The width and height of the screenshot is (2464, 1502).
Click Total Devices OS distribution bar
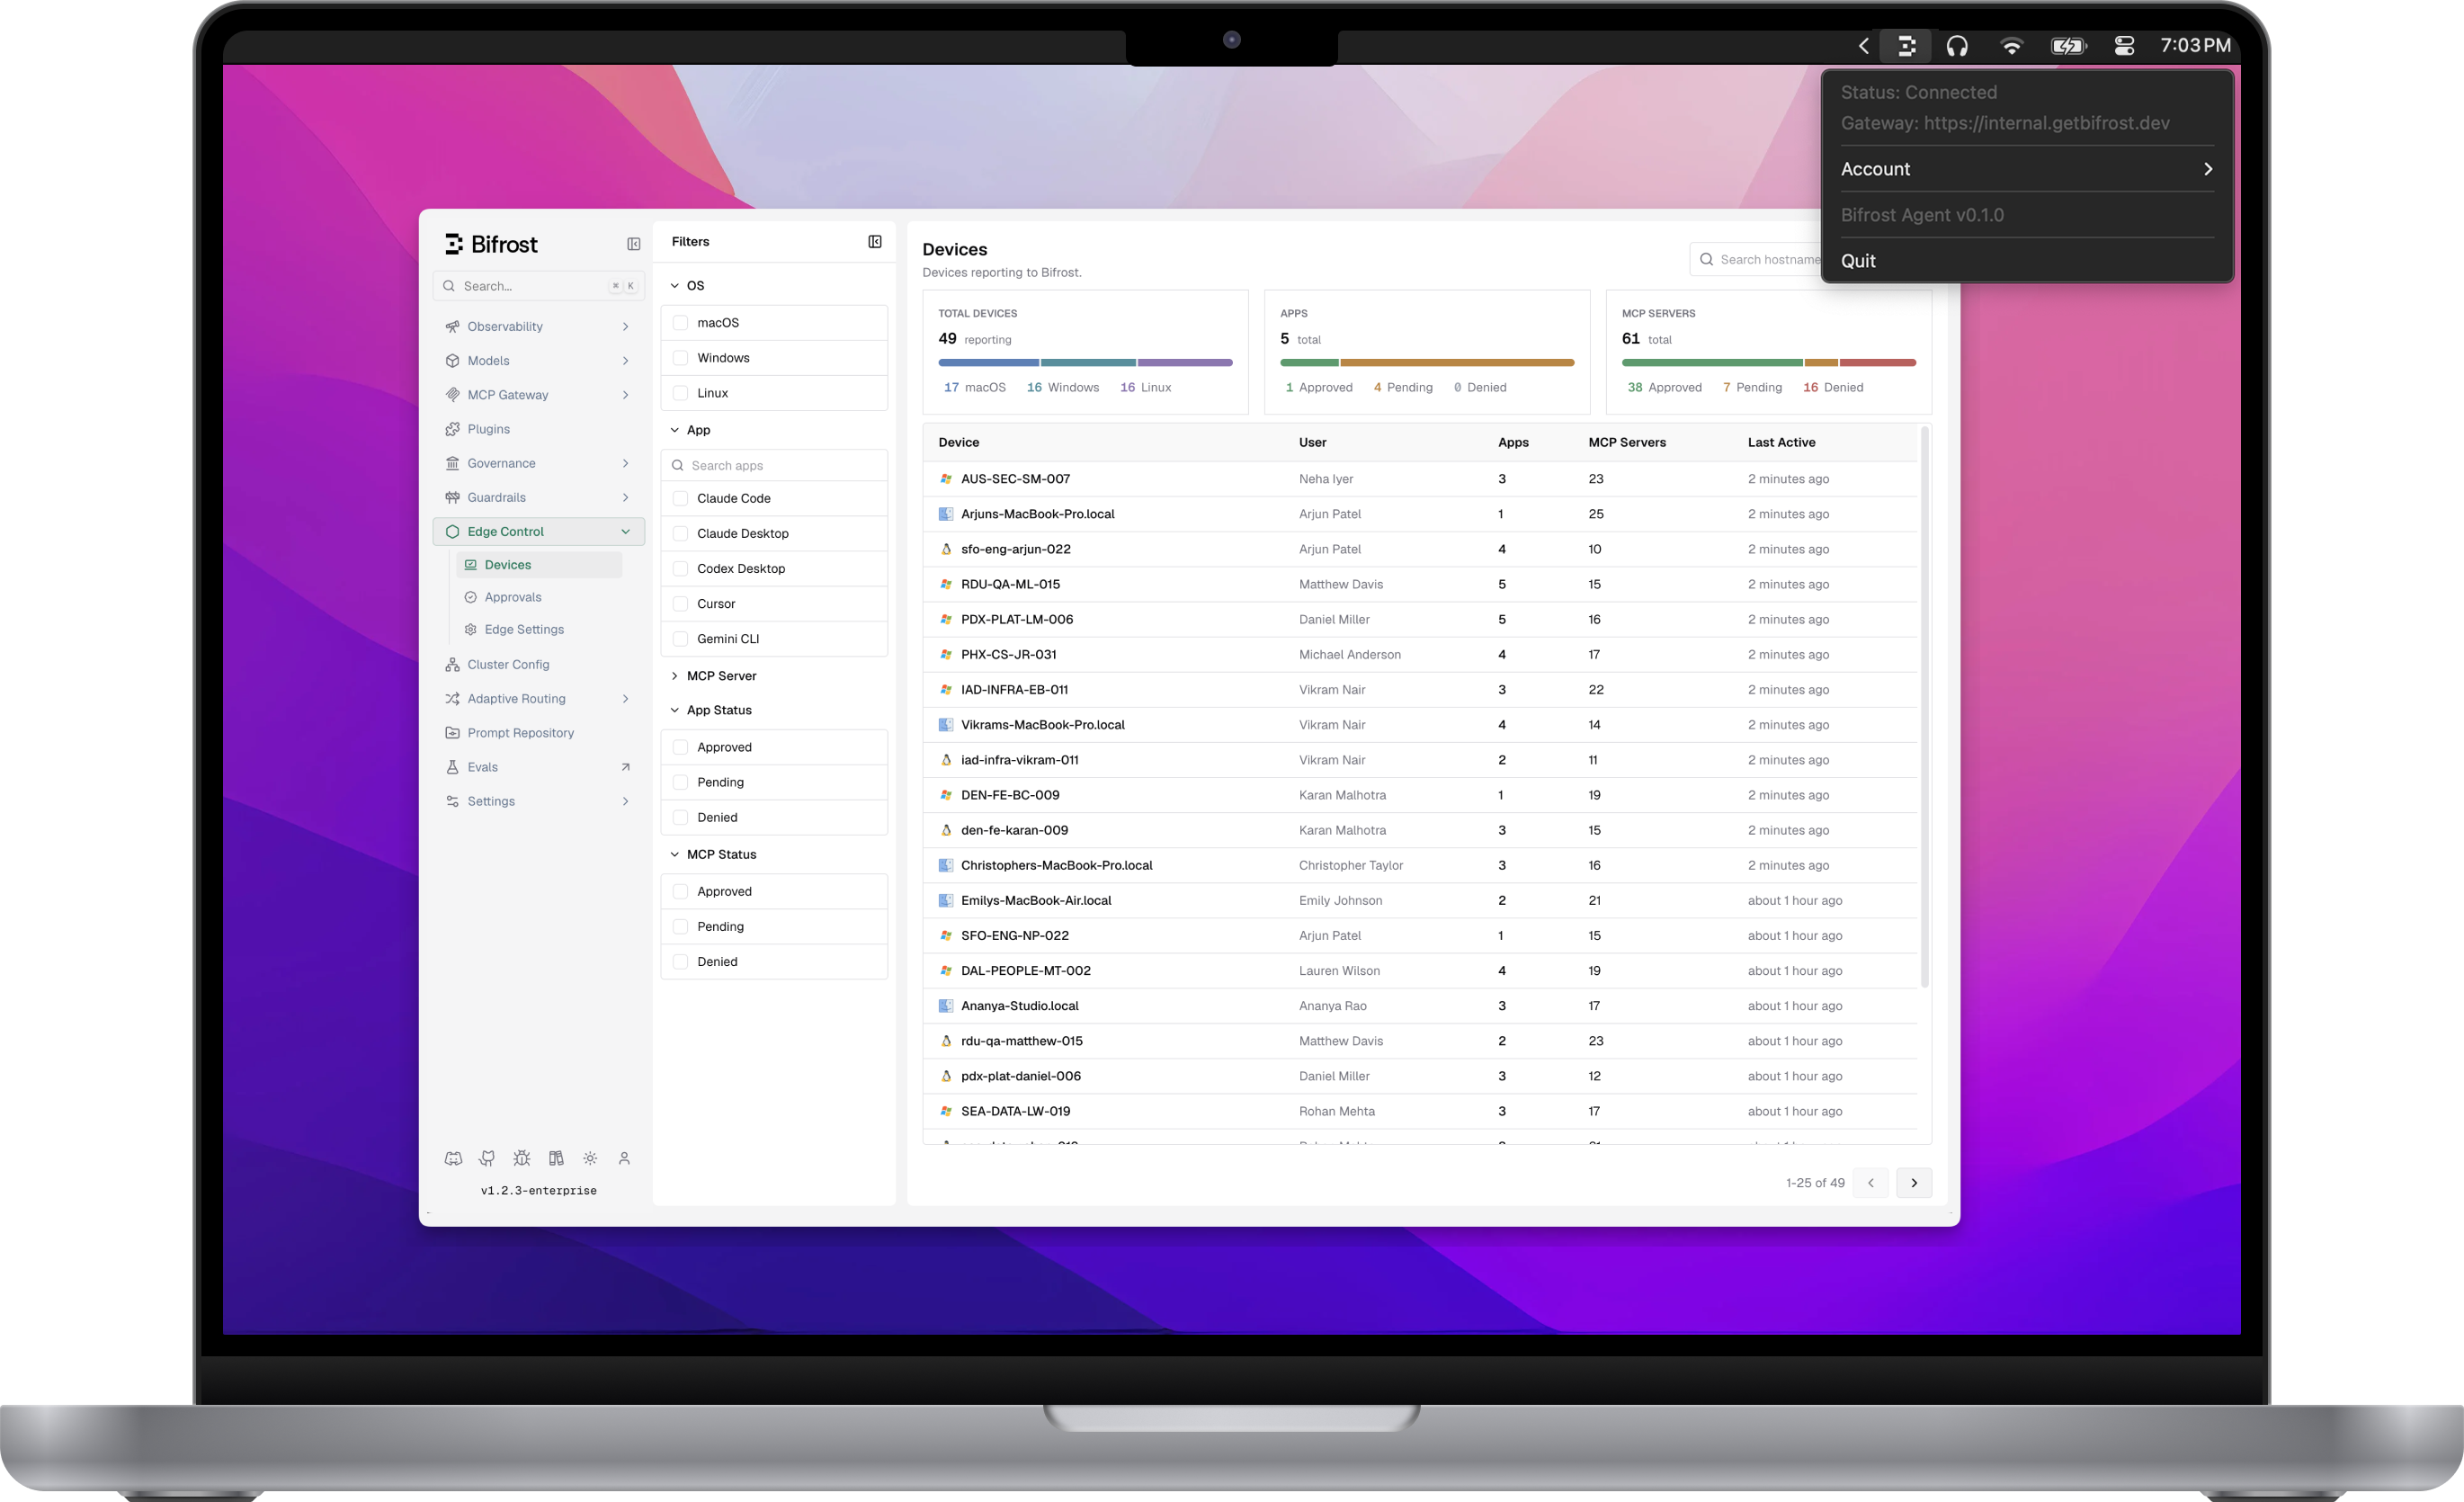pos(1085,362)
